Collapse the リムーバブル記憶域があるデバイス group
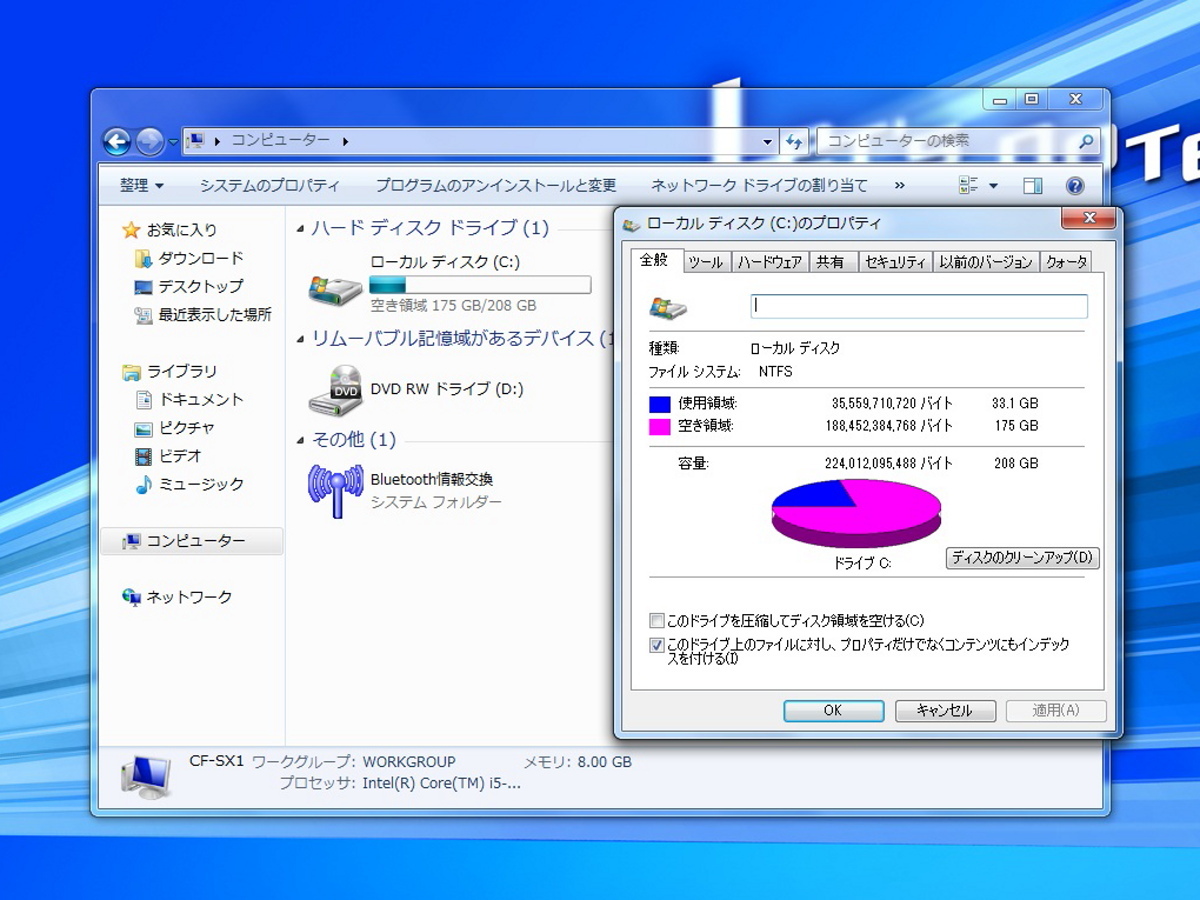Image resolution: width=1200 pixels, height=900 pixels. (301, 340)
